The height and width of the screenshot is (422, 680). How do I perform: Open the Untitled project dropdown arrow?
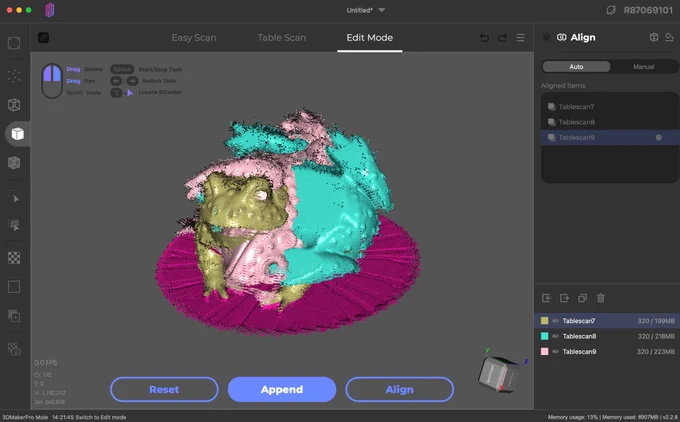(382, 10)
